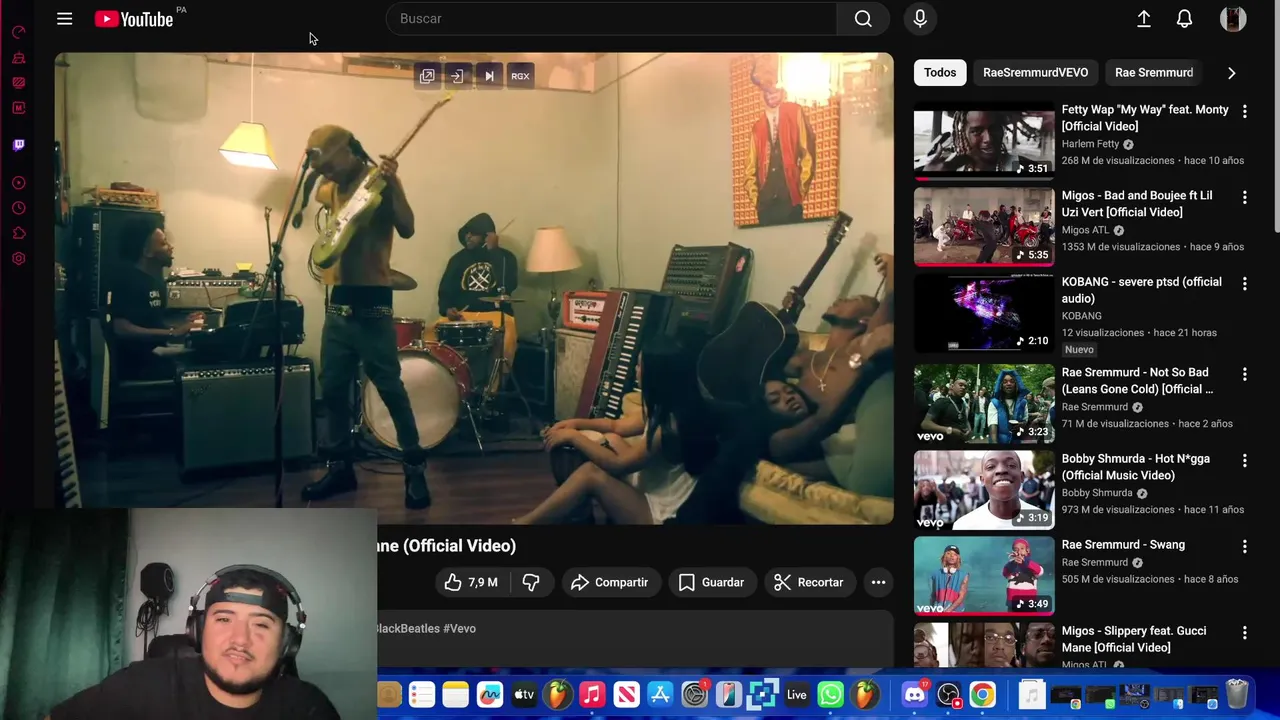The width and height of the screenshot is (1280, 720).
Task: Visit the Migos ATL channel under Bad and Boujee
Action: pyautogui.click(x=1085, y=230)
